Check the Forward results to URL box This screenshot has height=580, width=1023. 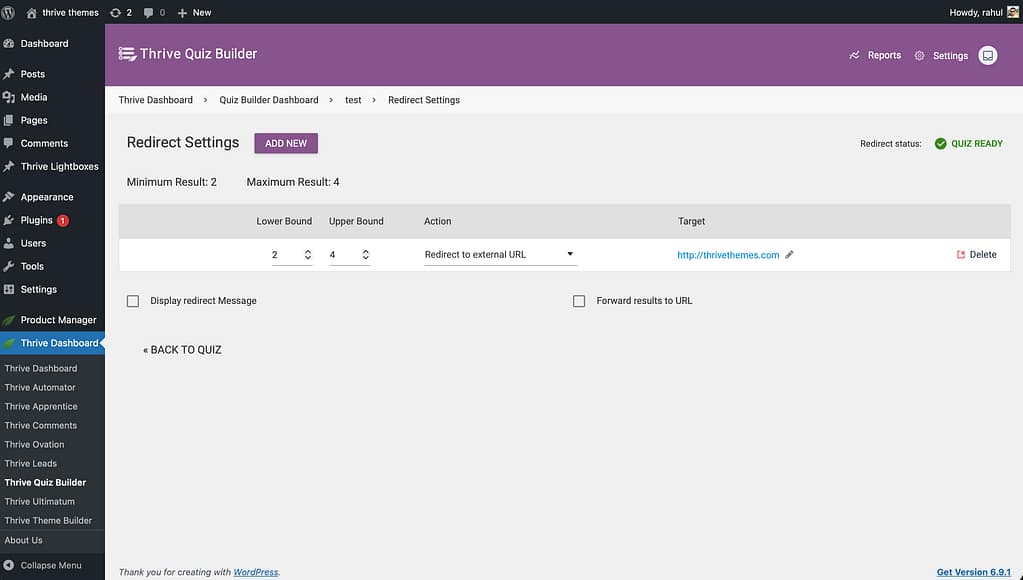click(x=579, y=301)
